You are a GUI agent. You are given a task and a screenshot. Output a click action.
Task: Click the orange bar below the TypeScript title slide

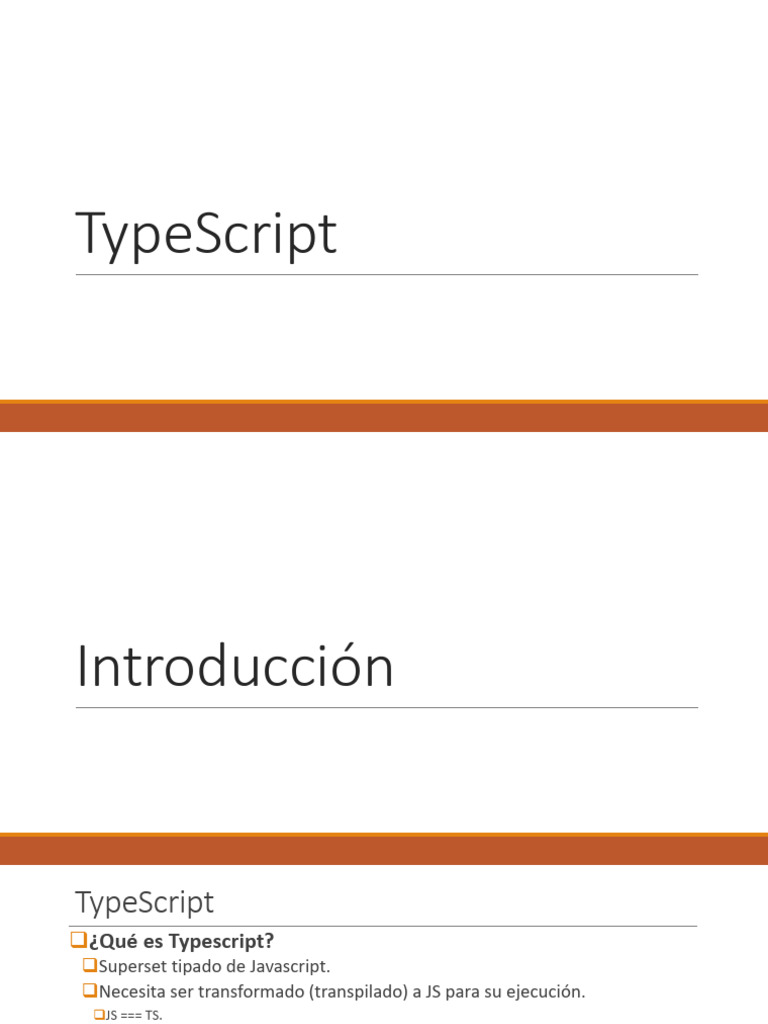[384, 416]
